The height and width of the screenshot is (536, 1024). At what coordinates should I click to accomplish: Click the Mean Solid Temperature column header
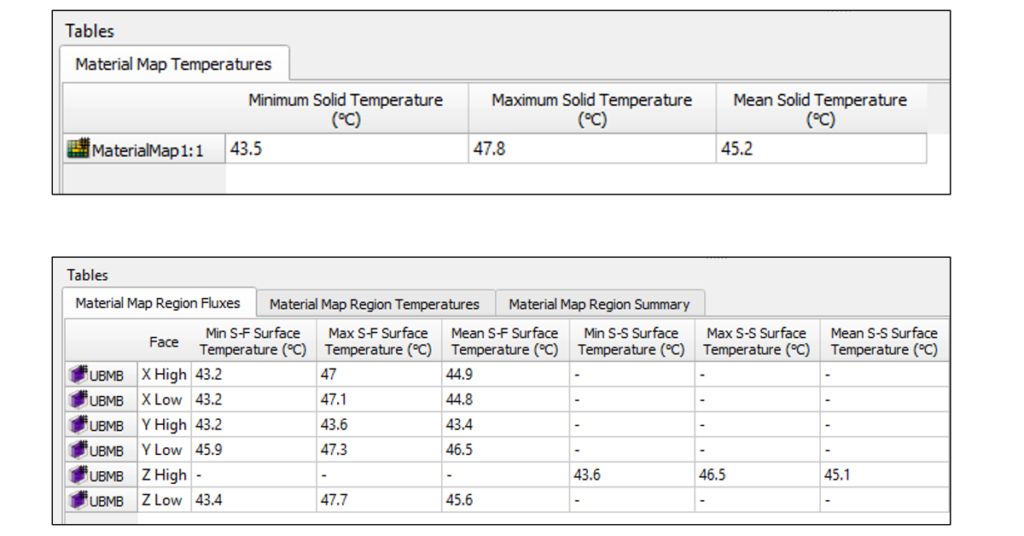[x=820, y=109]
